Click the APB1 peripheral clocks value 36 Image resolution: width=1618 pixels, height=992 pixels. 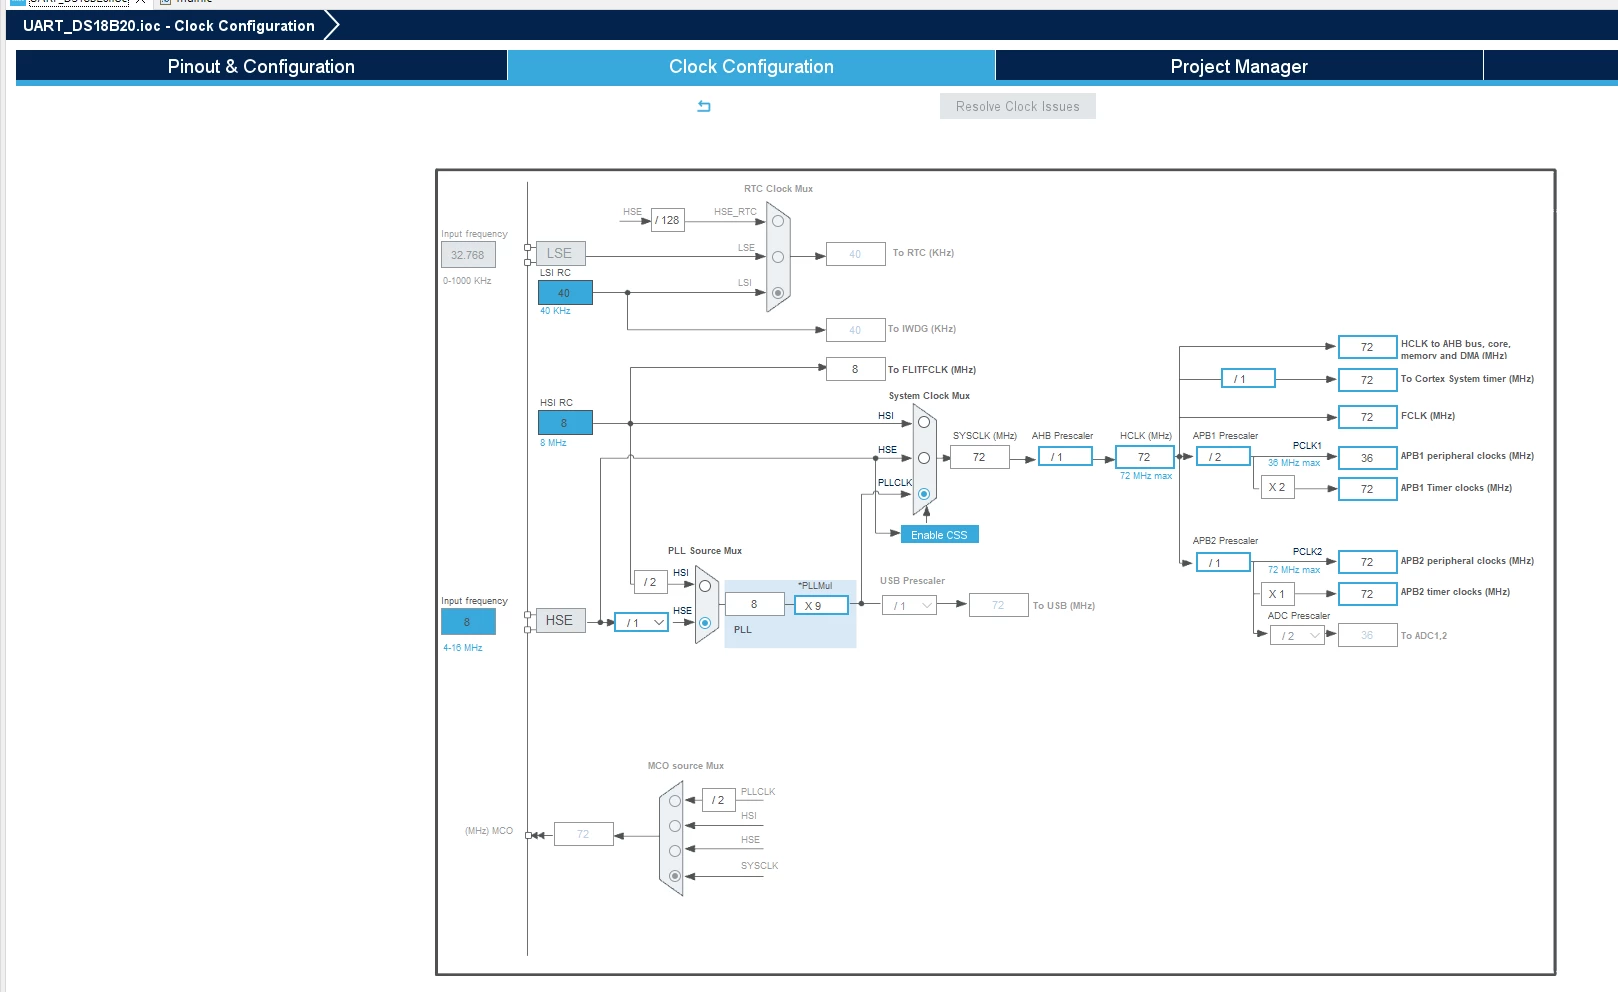pyautogui.click(x=1367, y=458)
